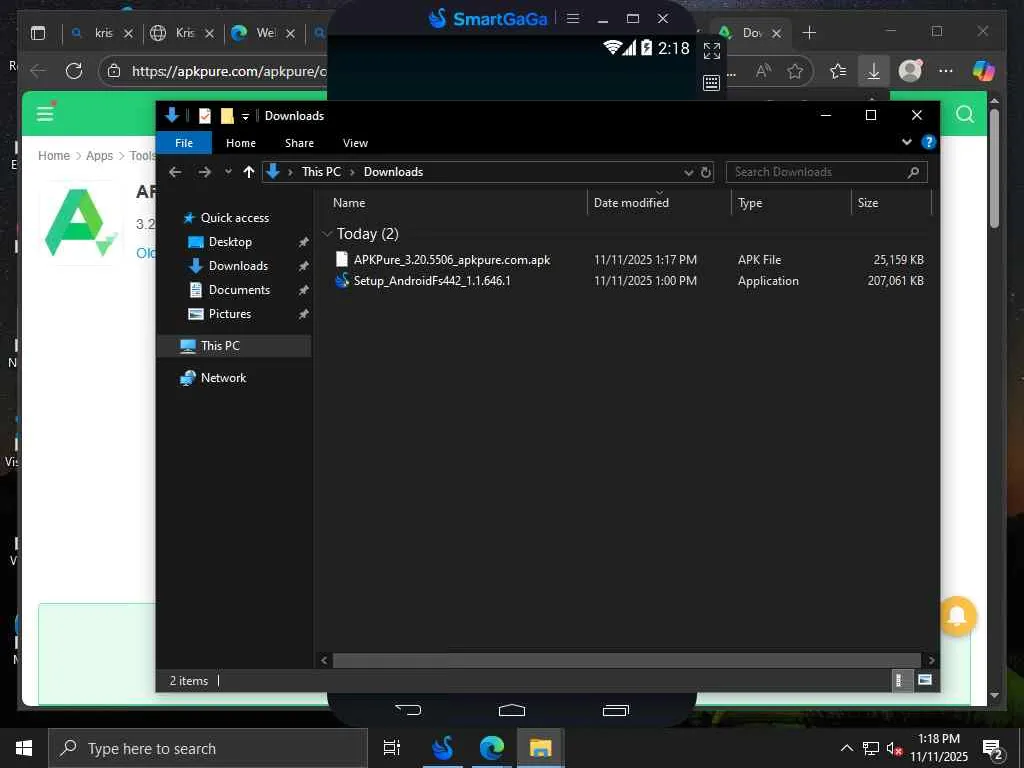Image resolution: width=1024 pixels, height=768 pixels.
Task: Select the APKPure_3.20.5506_apkpure.com.apk file
Action: point(451,260)
